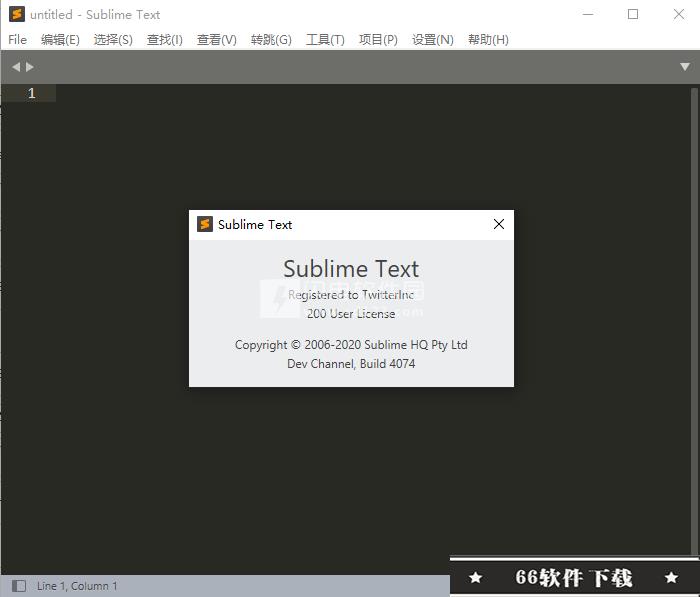Click 'Registered to TwitterInc' text

351,295
